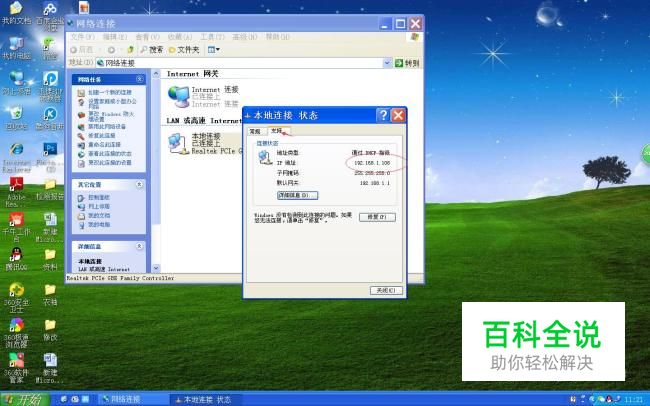Click disable this network device link

tap(102, 126)
